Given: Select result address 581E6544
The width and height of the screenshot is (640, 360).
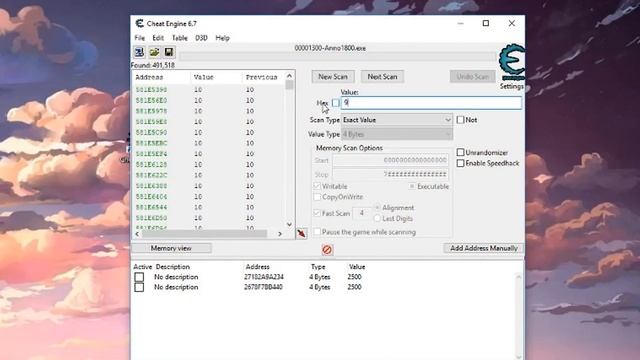Looking at the screenshot, I should pos(151,207).
